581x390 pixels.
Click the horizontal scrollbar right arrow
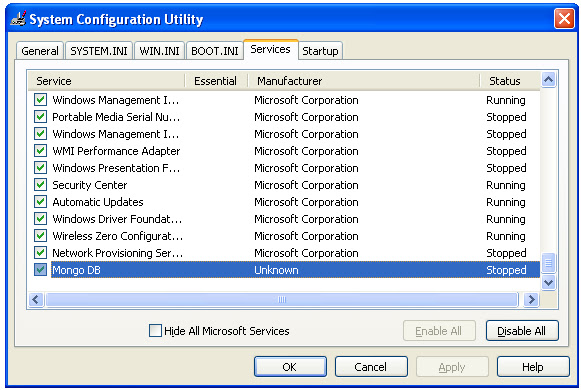pyautogui.click(x=531, y=299)
